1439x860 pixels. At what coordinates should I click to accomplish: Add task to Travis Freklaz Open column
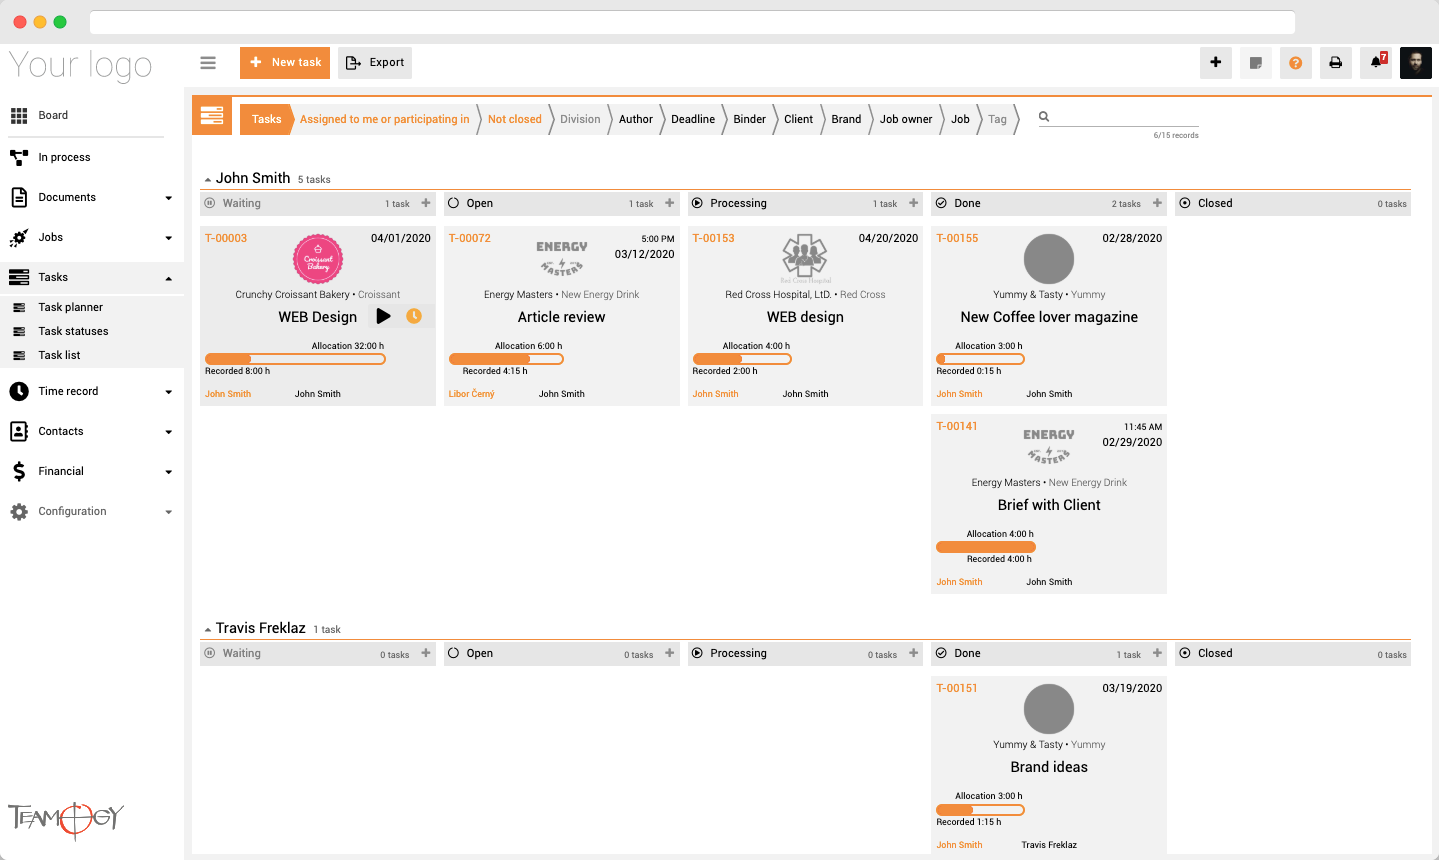coord(670,653)
